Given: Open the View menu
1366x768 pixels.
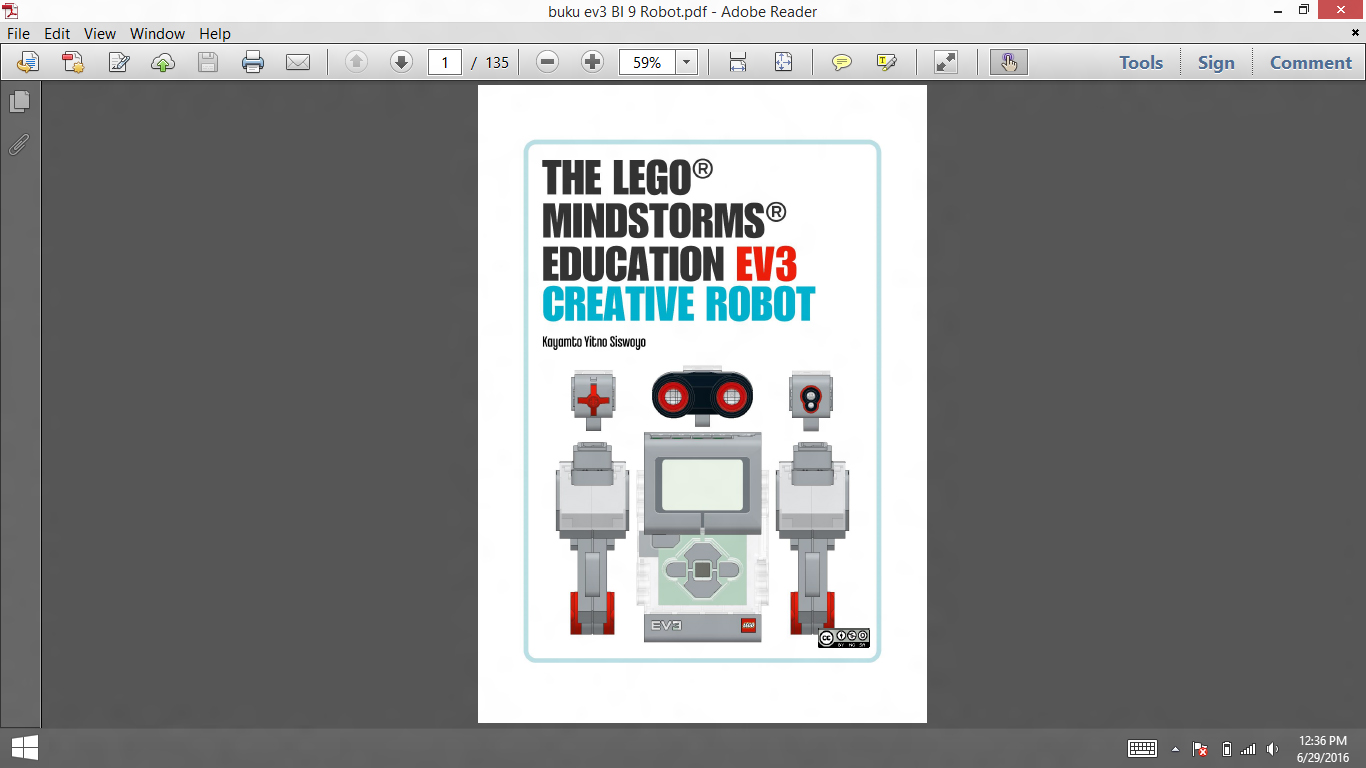Looking at the screenshot, I should pyautogui.click(x=99, y=33).
